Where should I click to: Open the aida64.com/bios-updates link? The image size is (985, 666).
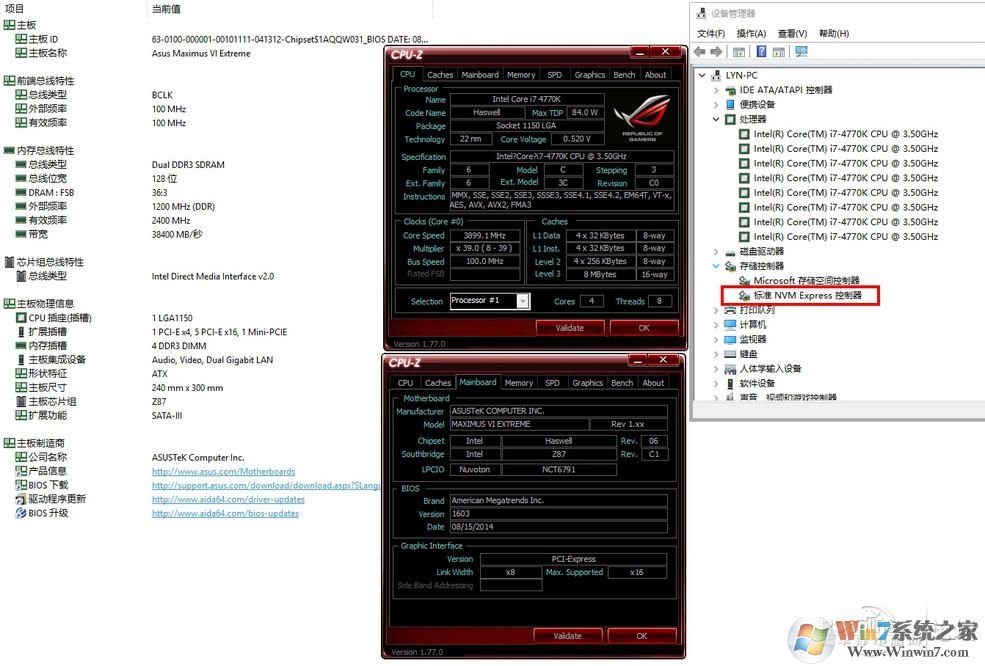click(225, 513)
